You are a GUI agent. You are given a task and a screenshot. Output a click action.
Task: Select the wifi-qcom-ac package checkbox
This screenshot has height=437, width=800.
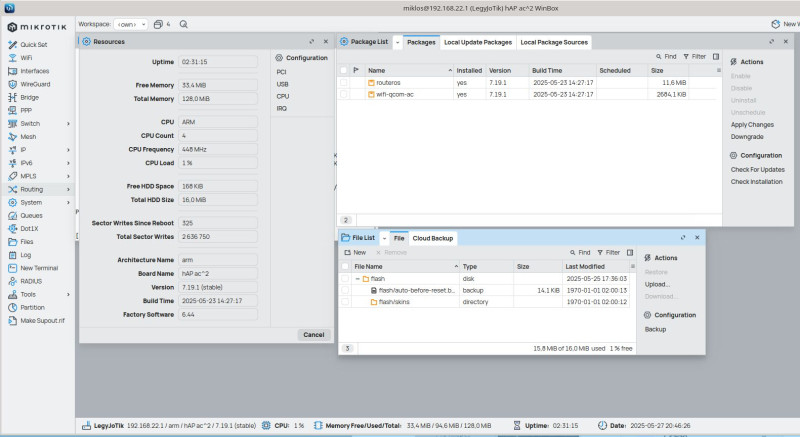(x=343, y=94)
